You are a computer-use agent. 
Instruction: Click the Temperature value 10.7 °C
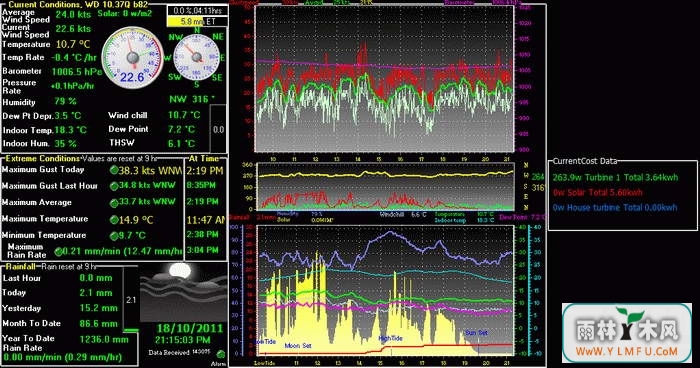click(73, 44)
